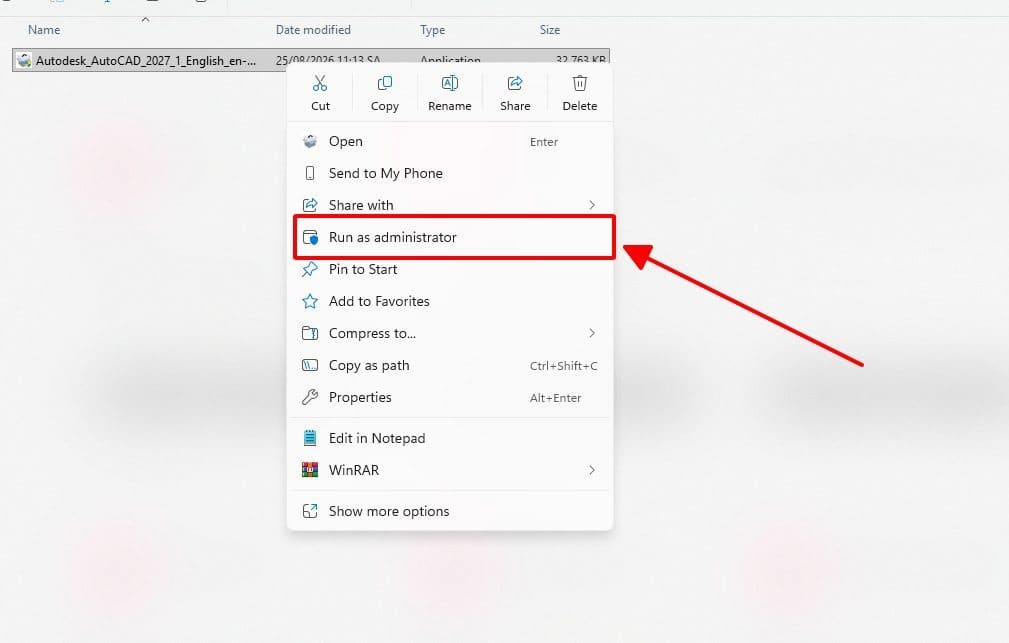Sort by the Size column header
Screen dimensions: 1009x643
(x=550, y=30)
